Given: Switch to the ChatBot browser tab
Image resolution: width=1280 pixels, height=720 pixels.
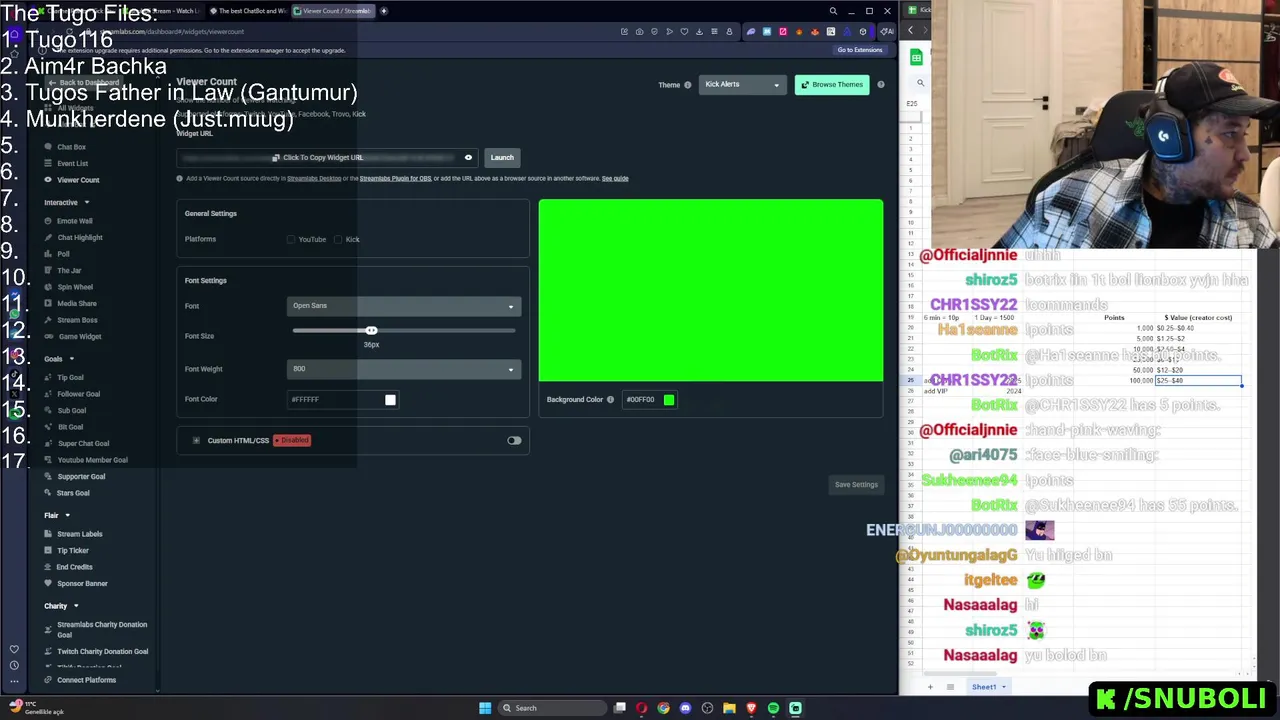Looking at the screenshot, I should click(x=248, y=11).
